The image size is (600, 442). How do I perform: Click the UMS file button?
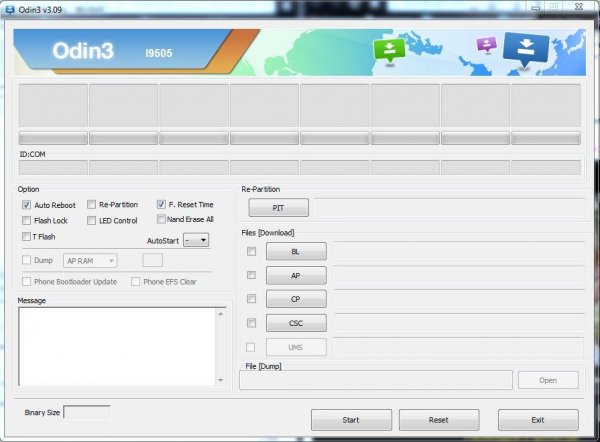[x=296, y=347]
